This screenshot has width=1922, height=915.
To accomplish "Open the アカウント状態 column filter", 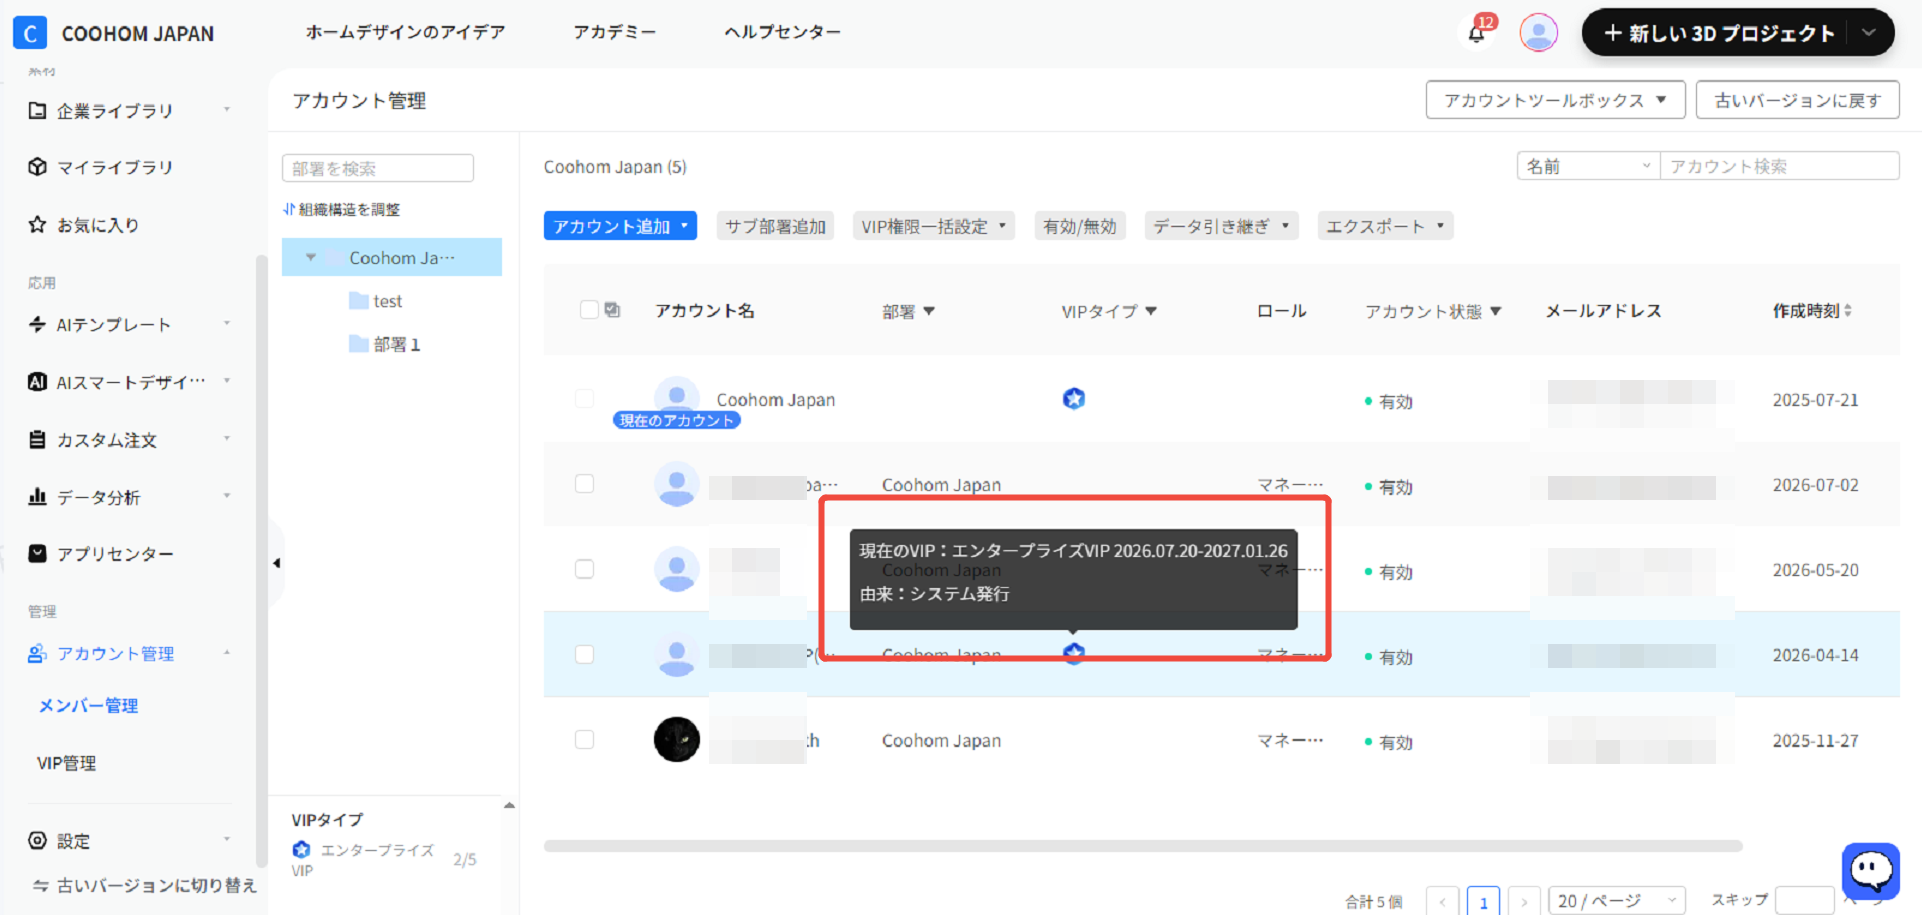I will click(1496, 311).
